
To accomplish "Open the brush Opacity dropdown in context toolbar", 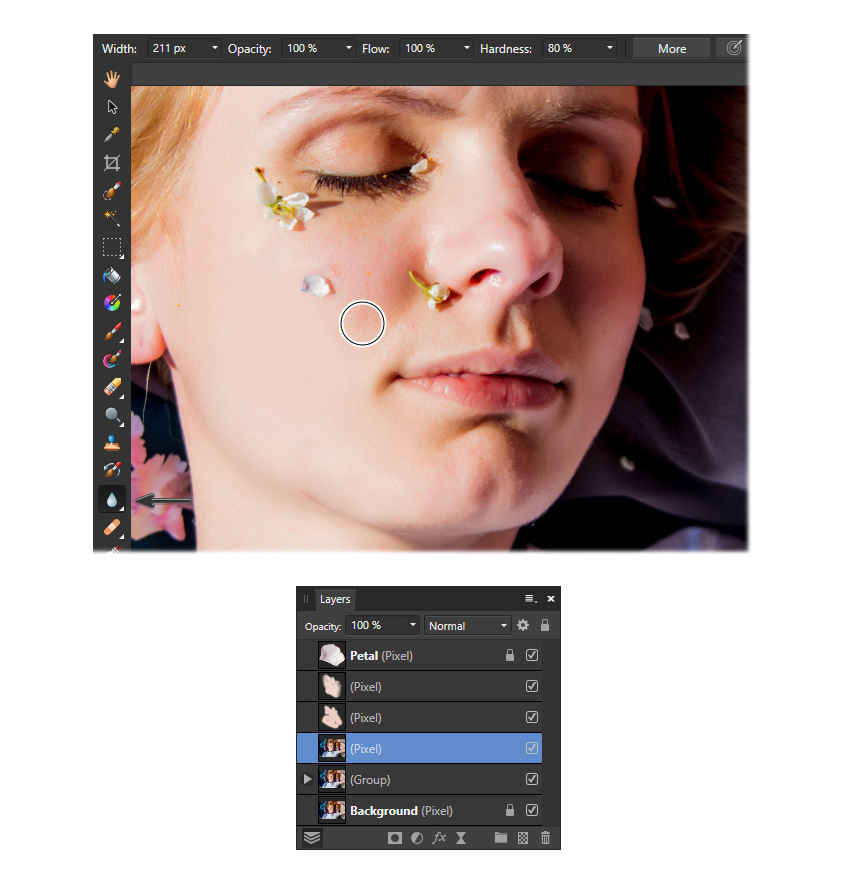I will coord(348,48).
